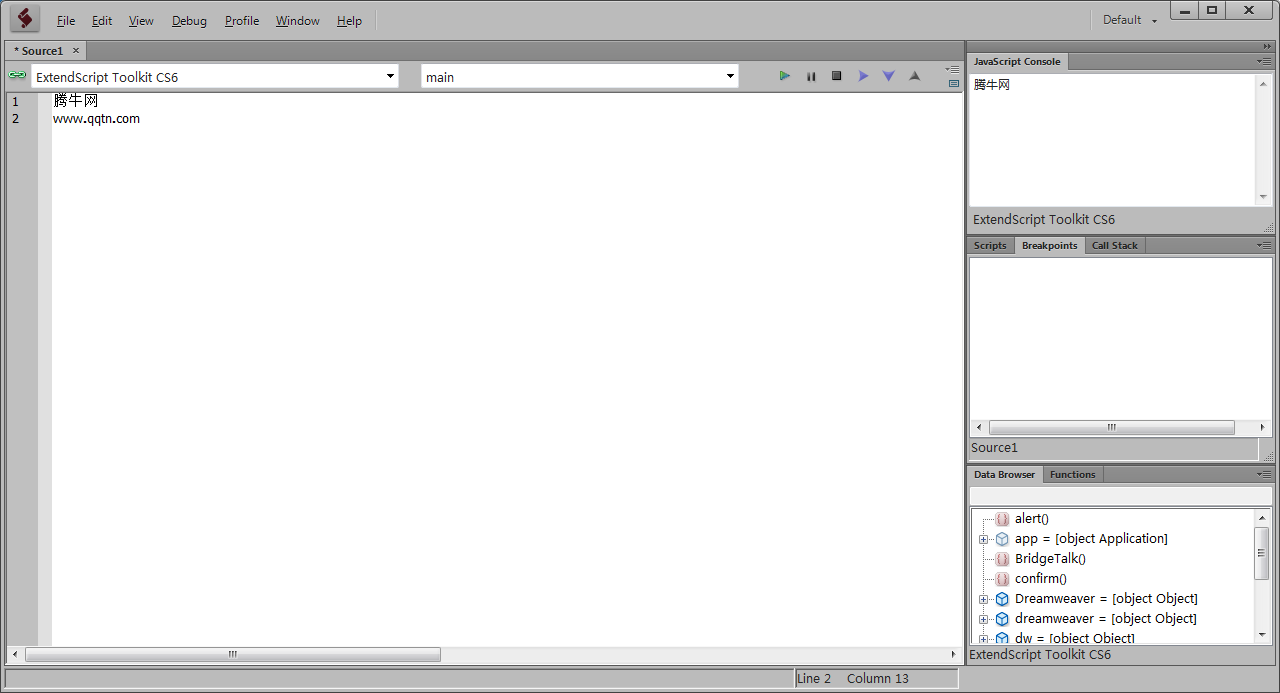Switch to the Call Stack tab
This screenshot has height=693, width=1280.
click(1115, 245)
